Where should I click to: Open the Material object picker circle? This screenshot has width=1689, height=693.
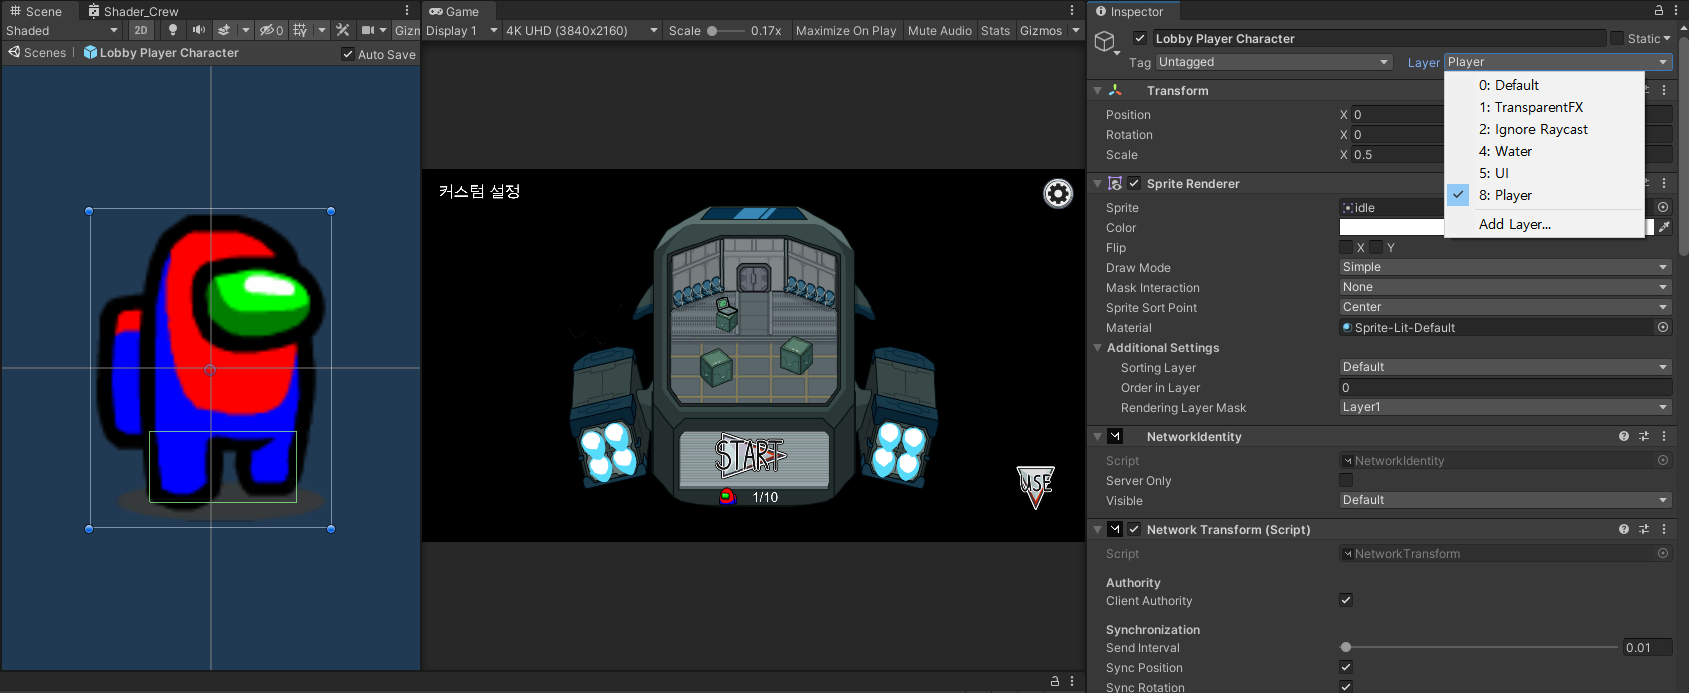coord(1663,327)
